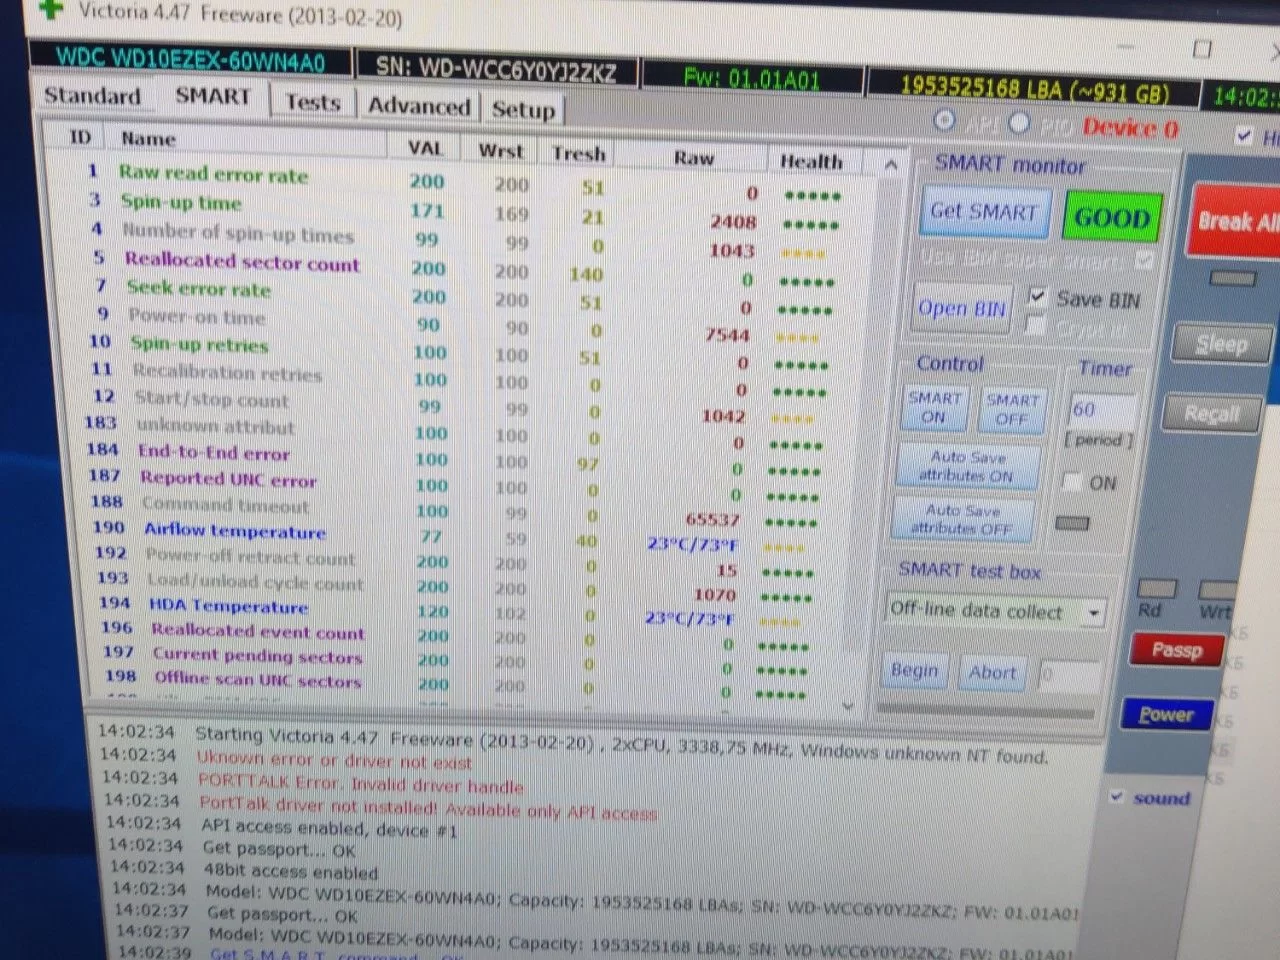
Task: Uncheck the Save BIN checkbox
Action: (x=1037, y=297)
